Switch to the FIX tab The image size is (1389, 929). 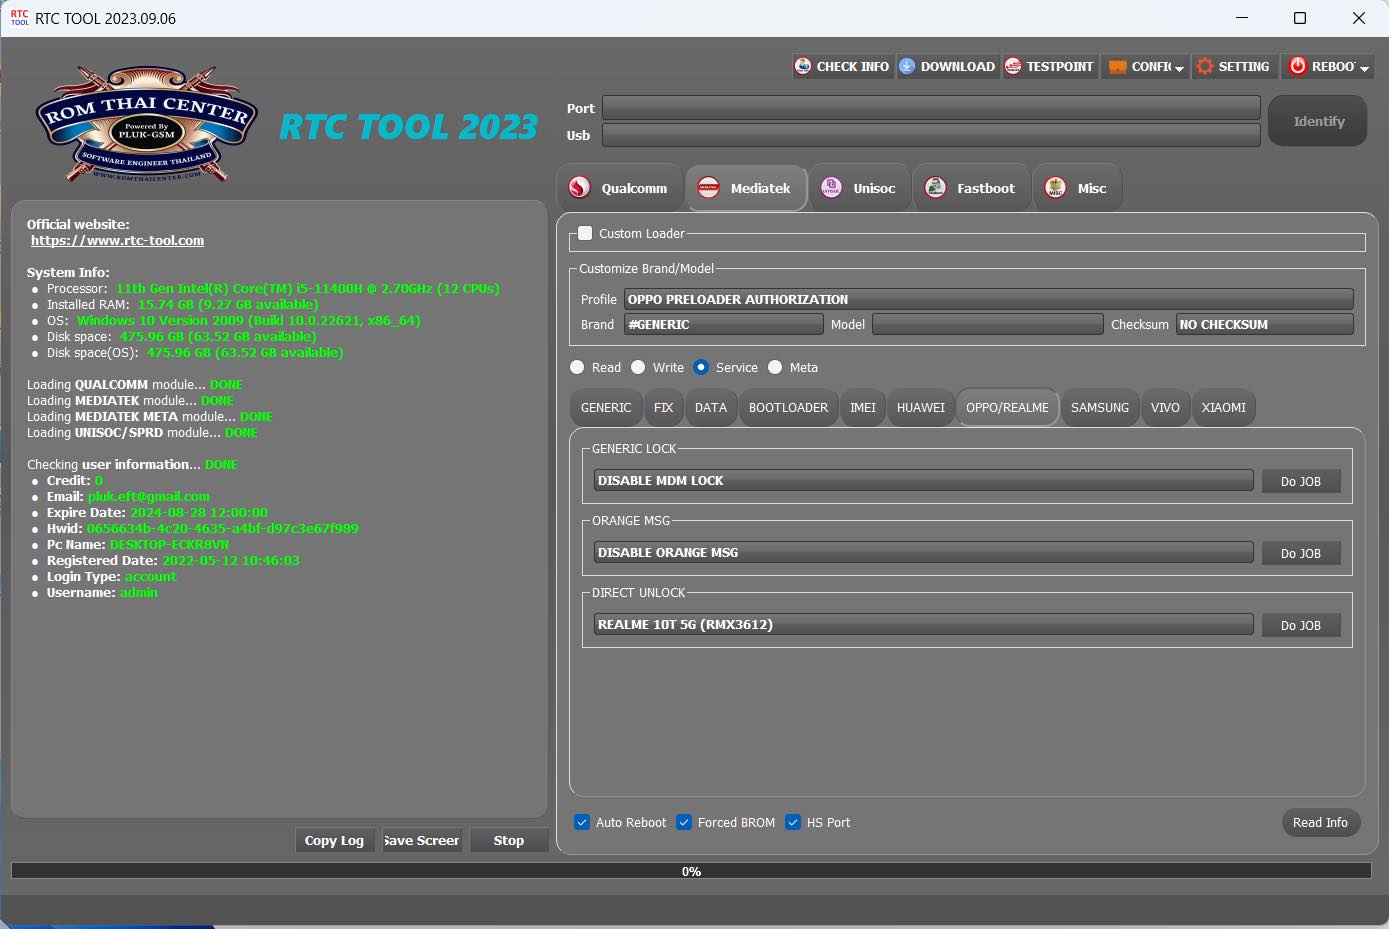click(664, 408)
